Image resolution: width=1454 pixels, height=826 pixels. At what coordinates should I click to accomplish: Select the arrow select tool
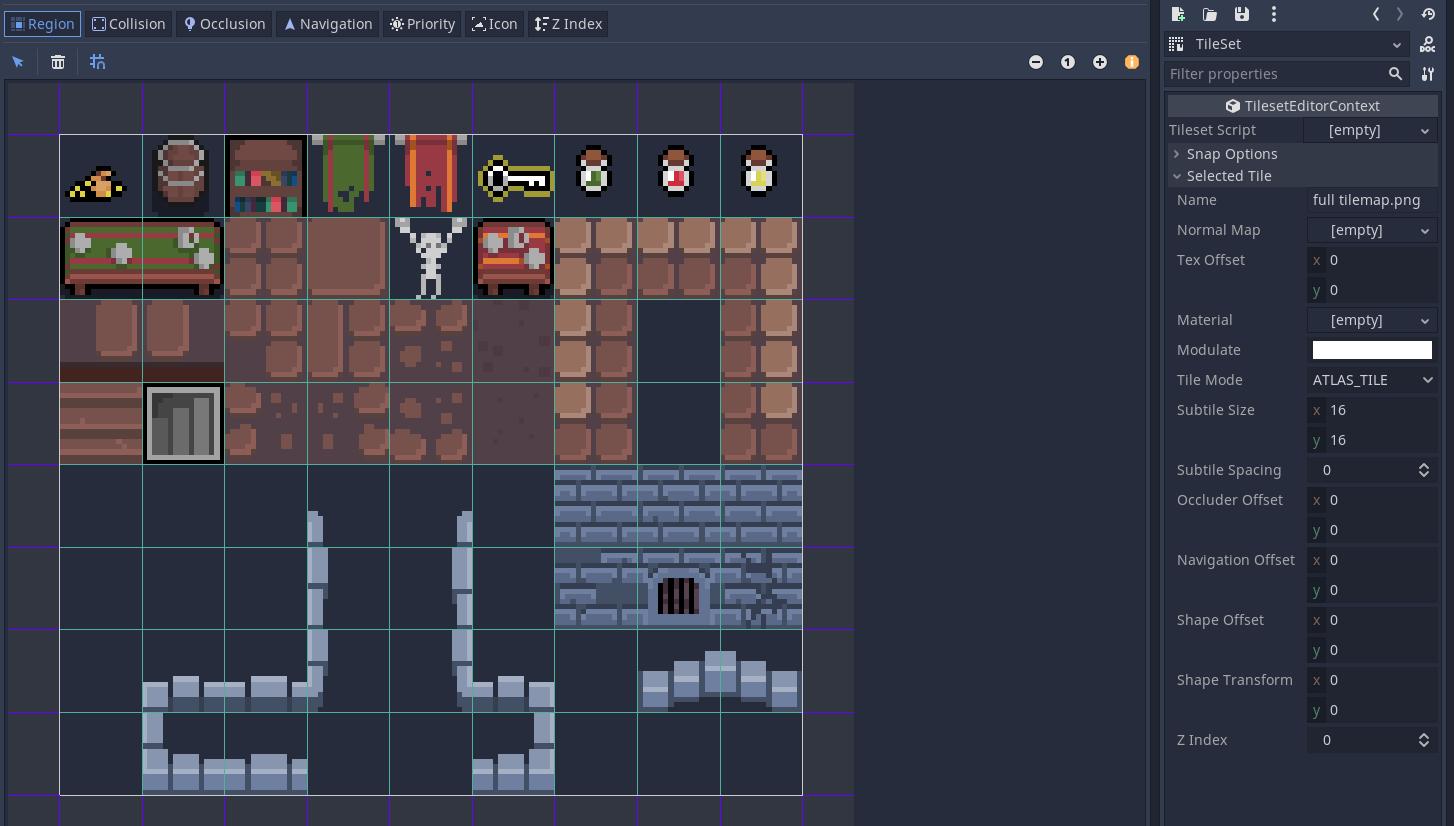(x=18, y=62)
